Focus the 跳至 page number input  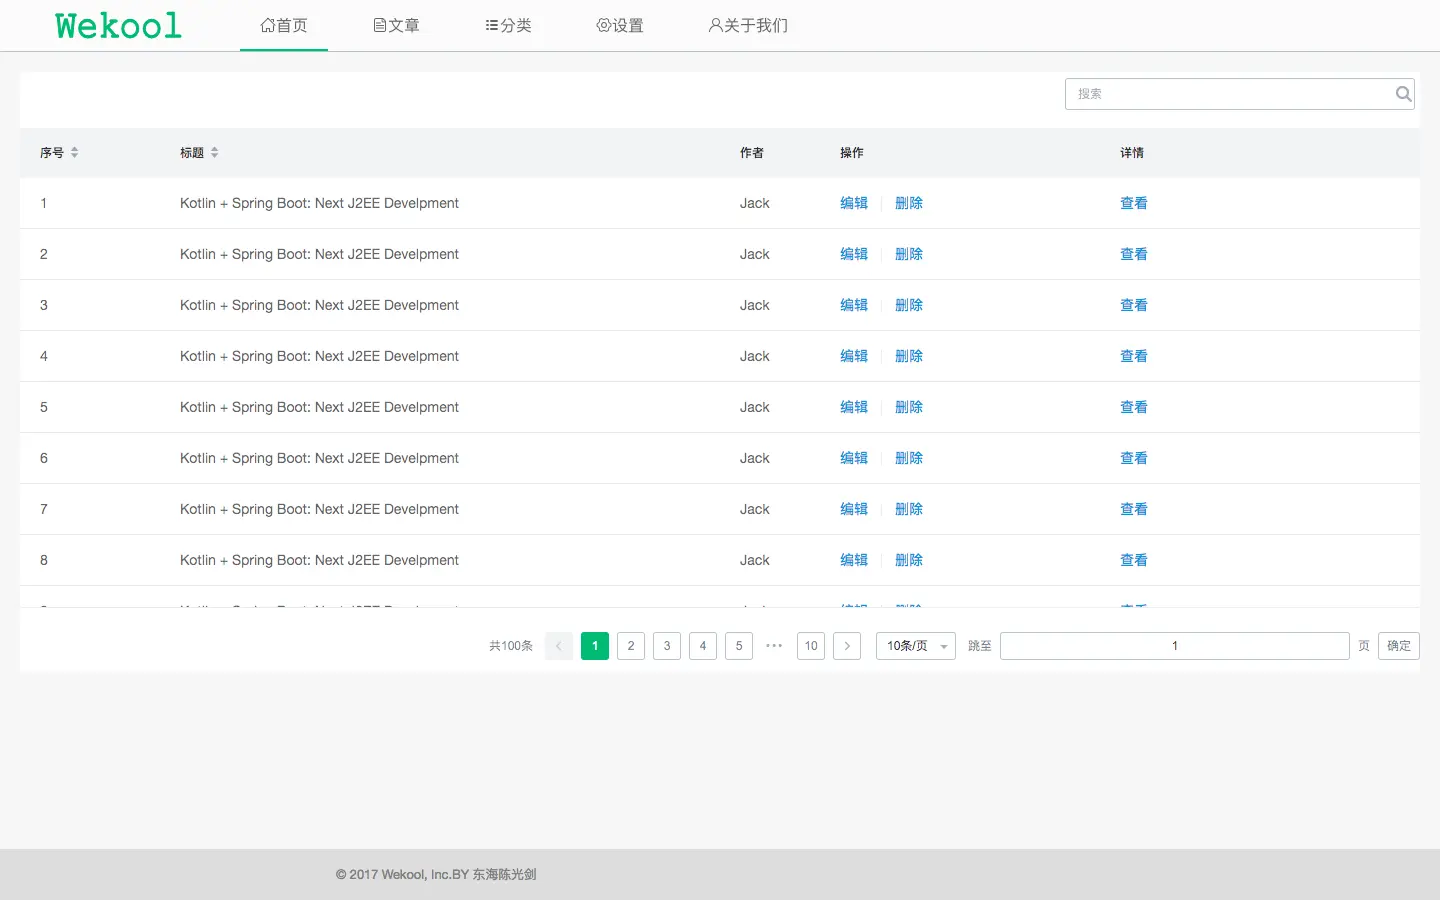(x=1175, y=646)
